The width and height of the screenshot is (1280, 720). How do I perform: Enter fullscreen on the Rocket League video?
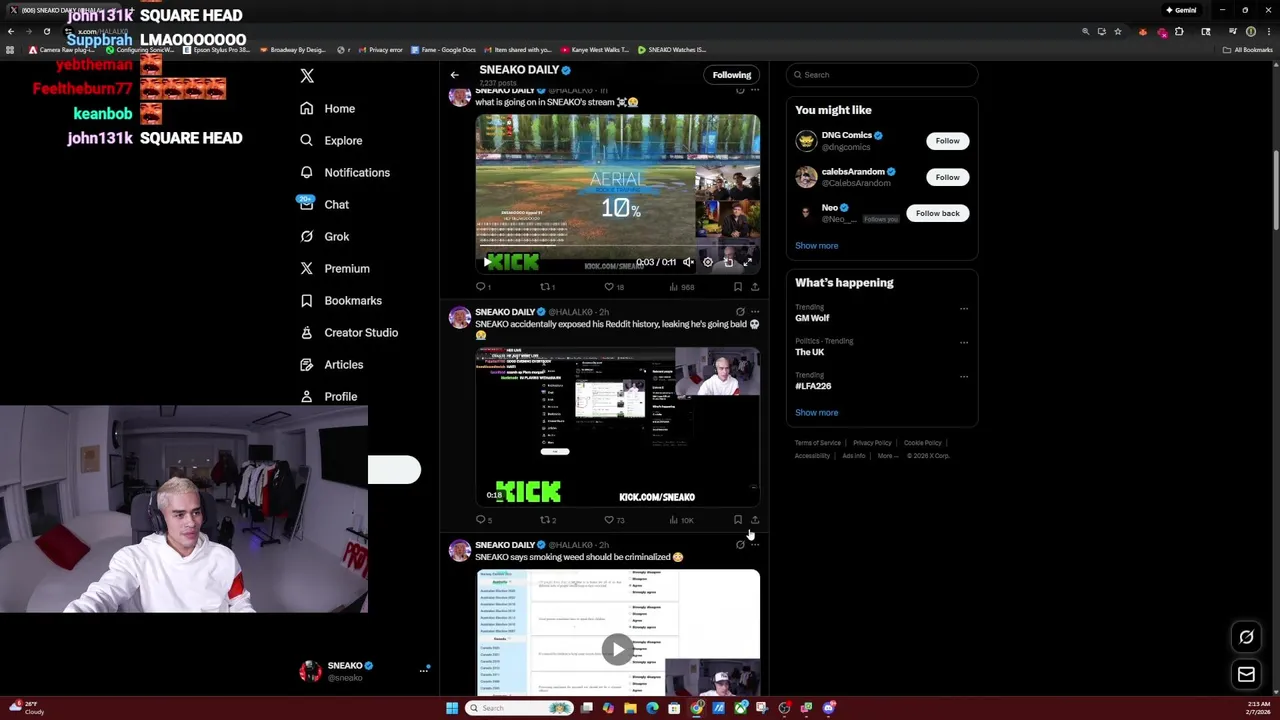pos(747,262)
